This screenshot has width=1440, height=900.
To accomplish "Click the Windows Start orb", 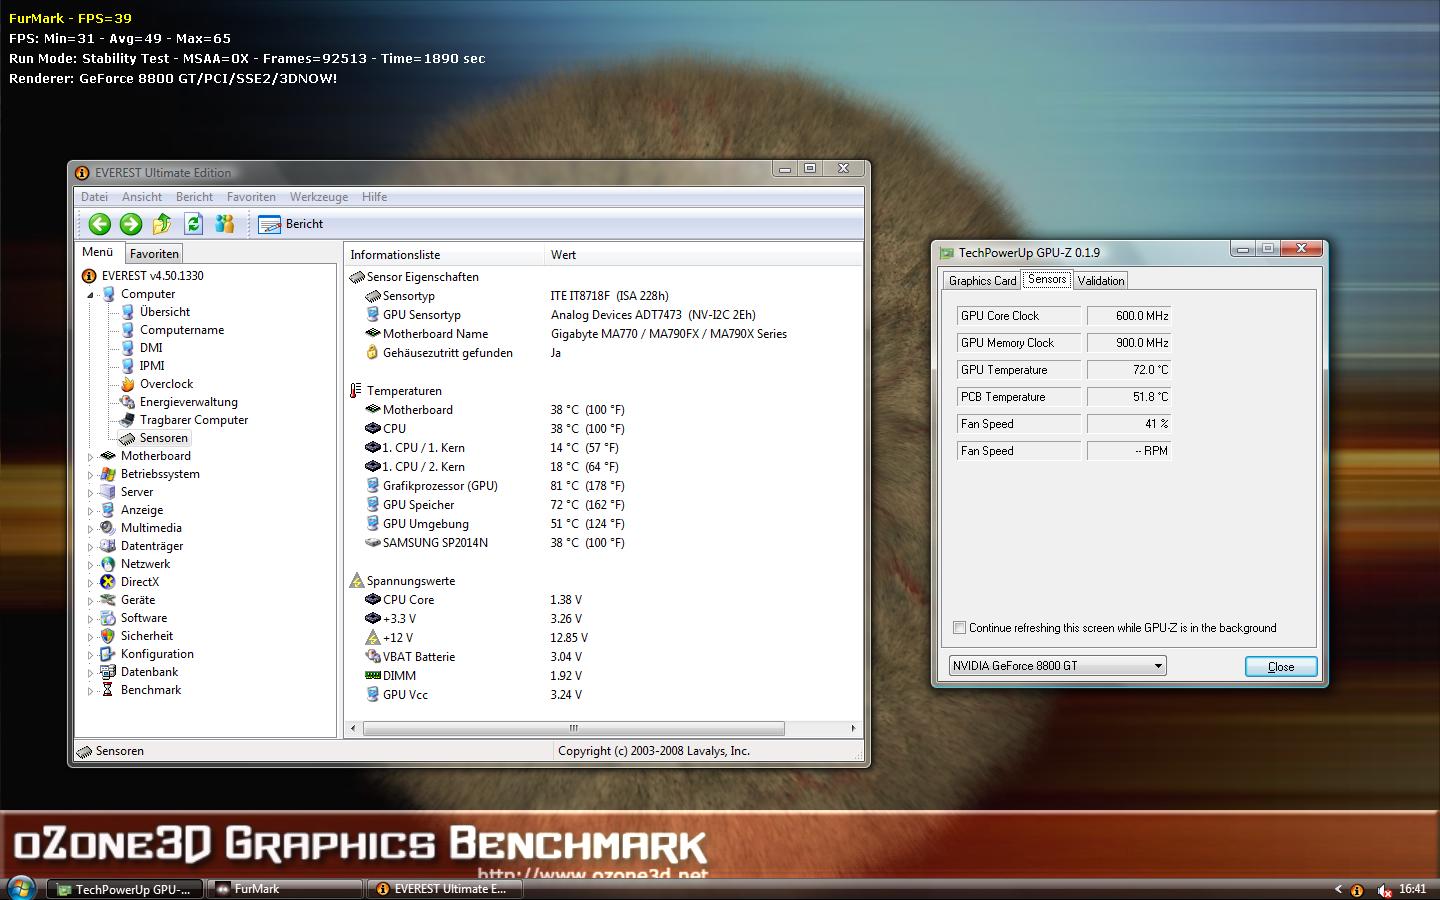I will (x=20, y=888).
